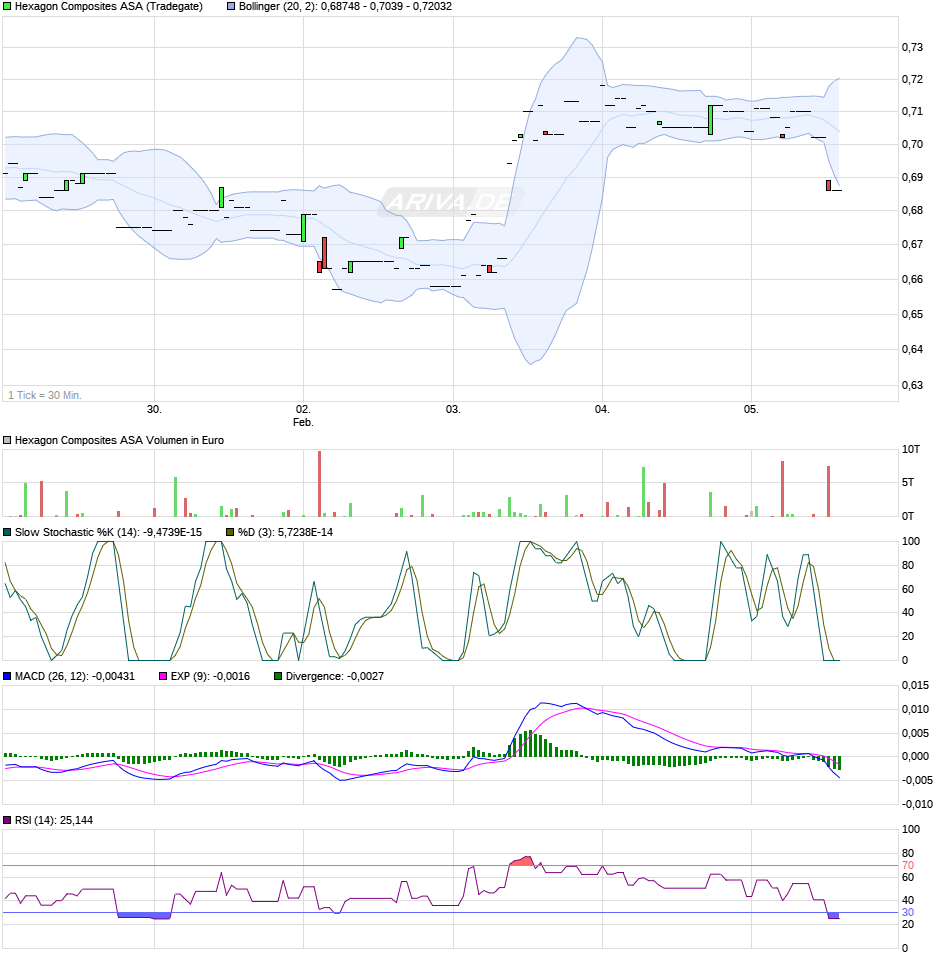940x958 pixels.
Task: Click the '03.' date axis label
Action: point(453,409)
